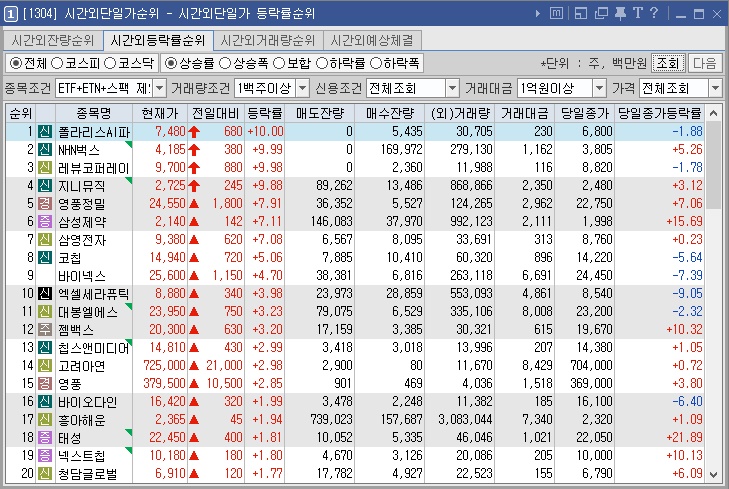Click the table scrollbar up arrow
Image resolution: width=729 pixels, height=489 pixels.
click(x=714, y=113)
